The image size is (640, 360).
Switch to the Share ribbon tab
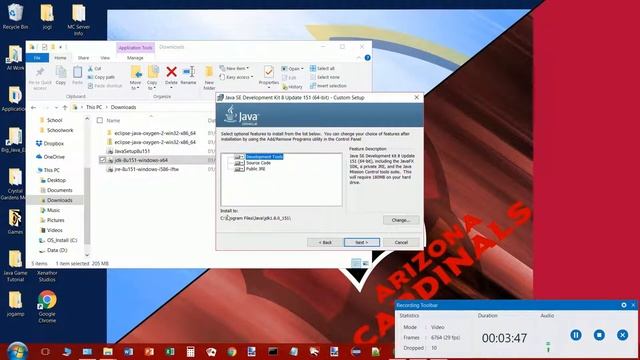click(83, 58)
